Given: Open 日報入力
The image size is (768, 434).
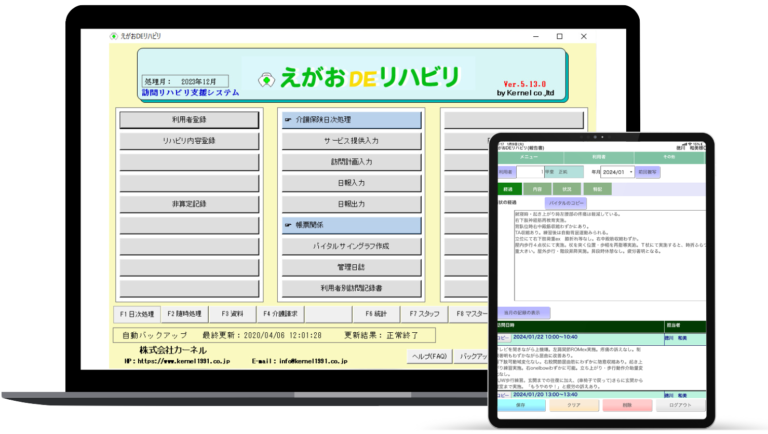Looking at the screenshot, I should click(x=352, y=183).
